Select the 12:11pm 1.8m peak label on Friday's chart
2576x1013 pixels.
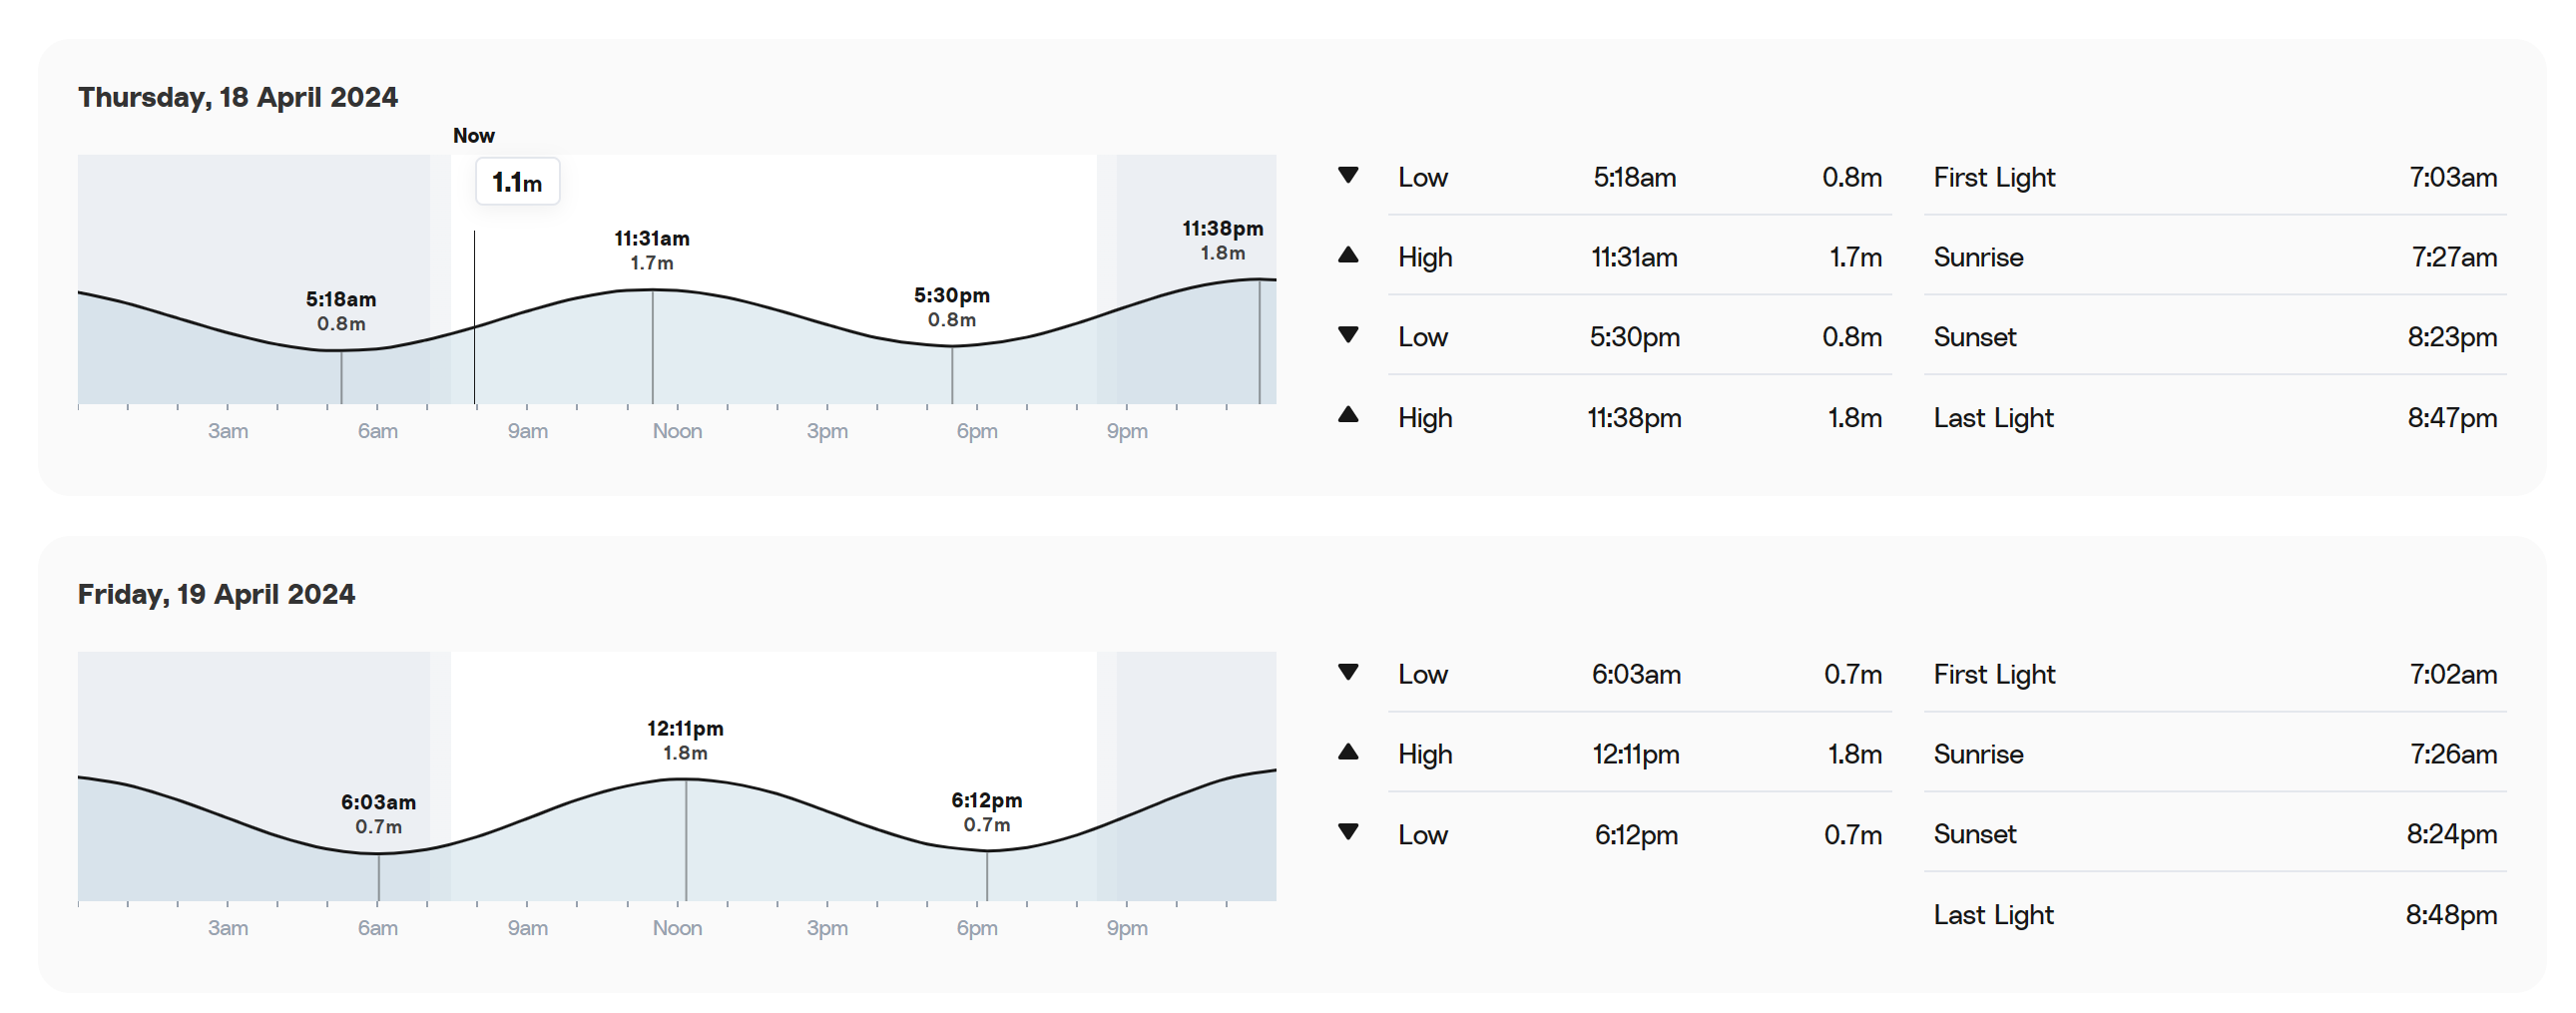(x=685, y=740)
